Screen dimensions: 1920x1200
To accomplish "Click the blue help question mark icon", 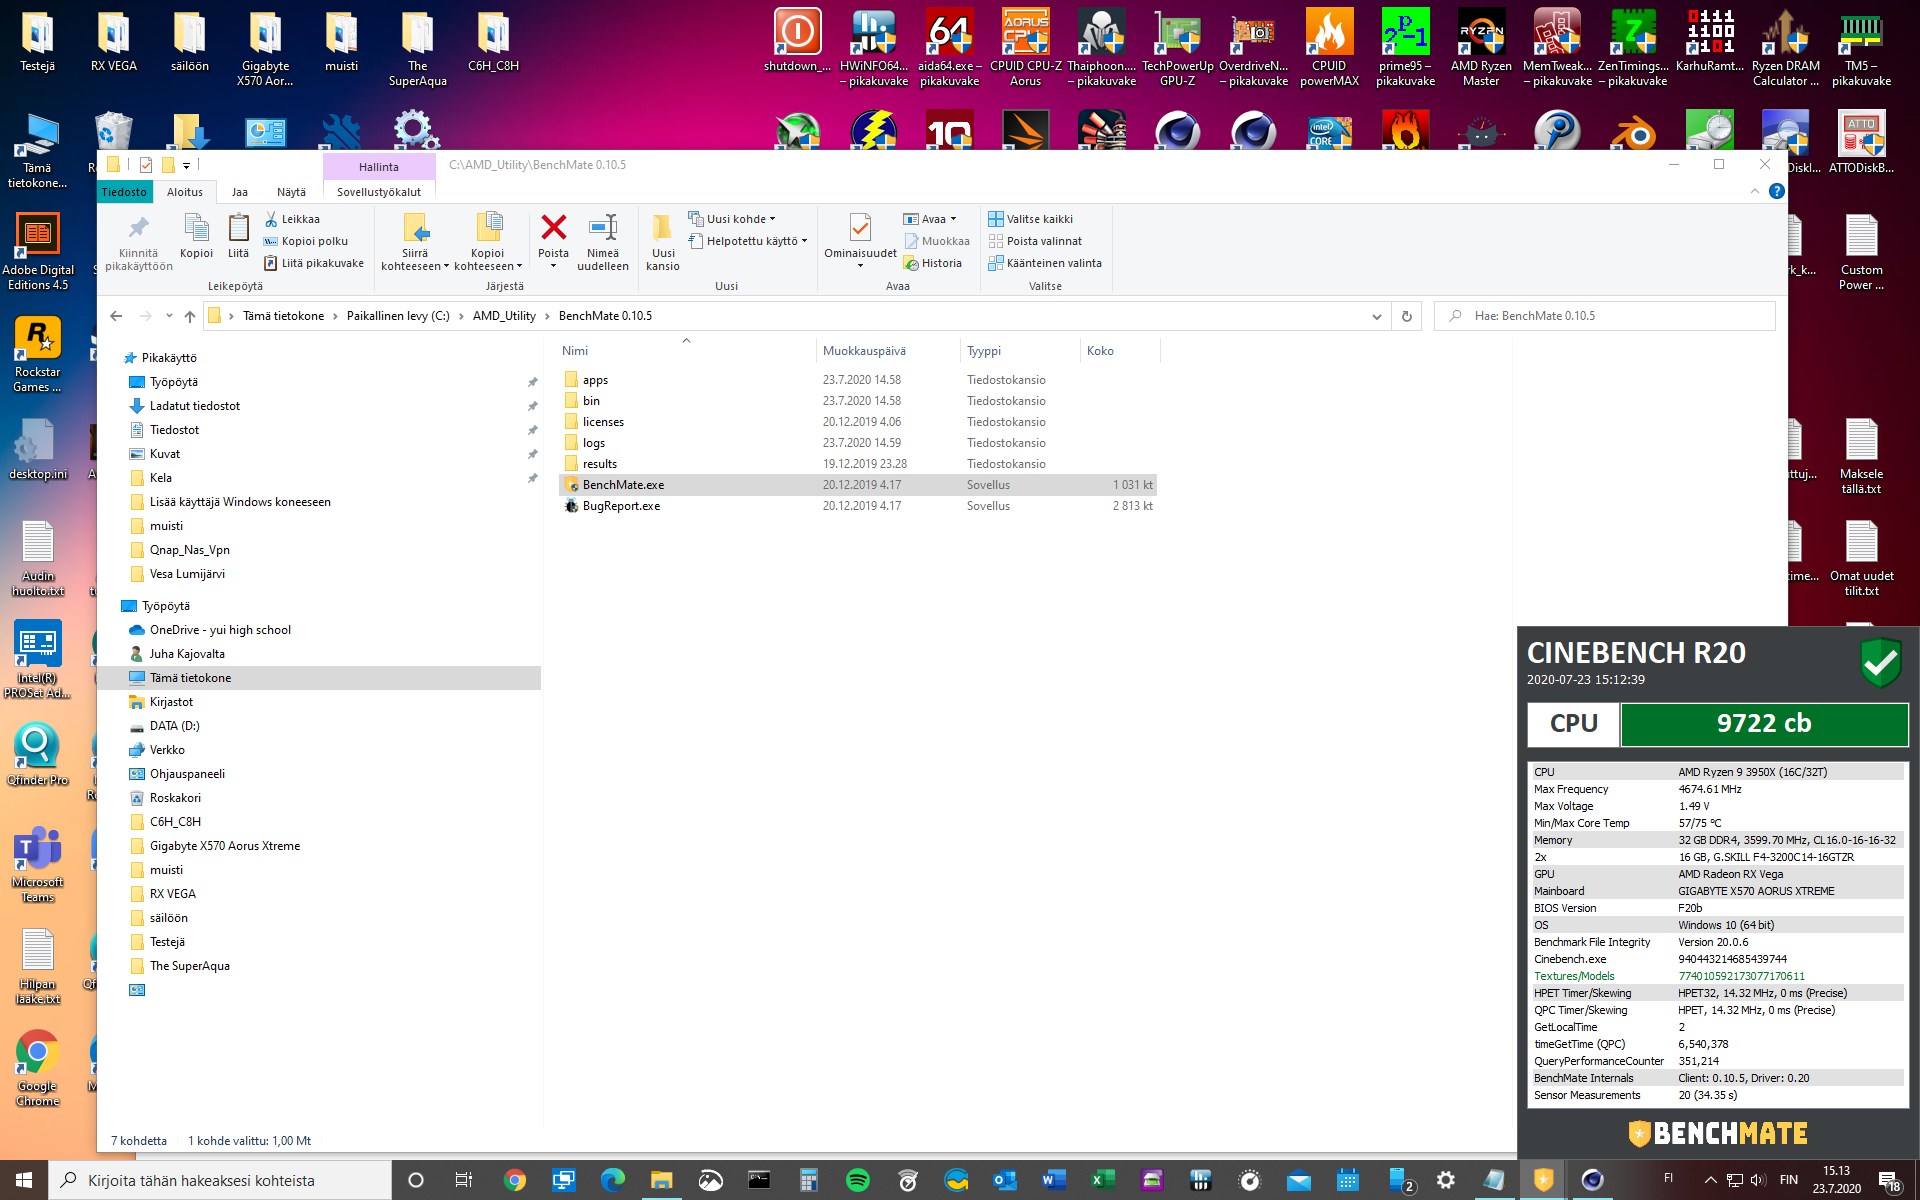I will [1776, 191].
